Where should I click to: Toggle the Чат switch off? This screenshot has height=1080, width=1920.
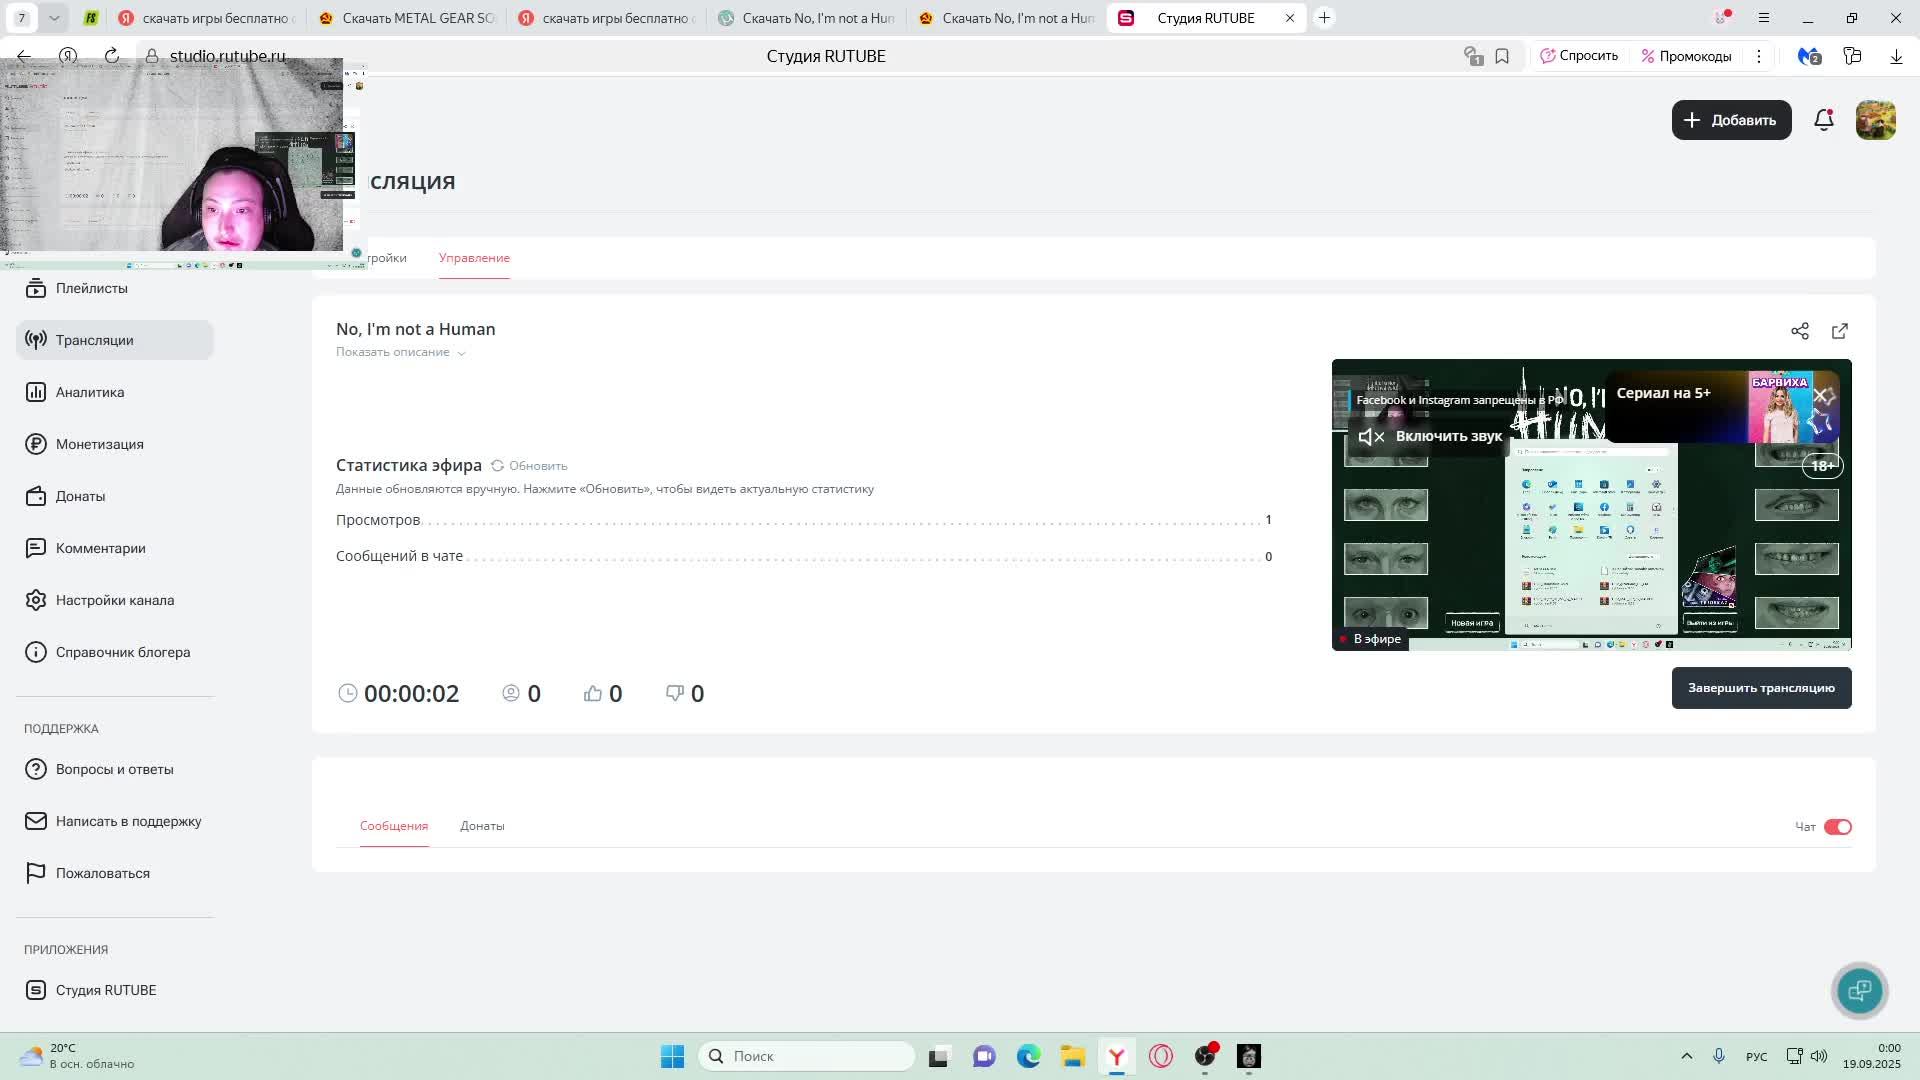click(1837, 827)
